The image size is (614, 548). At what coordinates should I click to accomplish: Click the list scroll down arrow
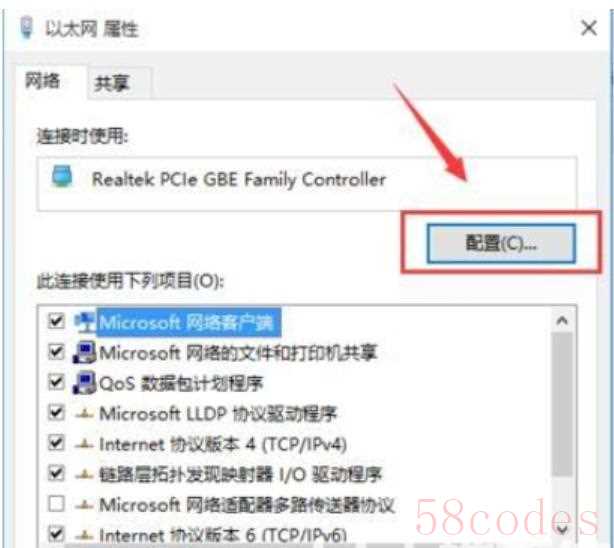click(x=562, y=530)
